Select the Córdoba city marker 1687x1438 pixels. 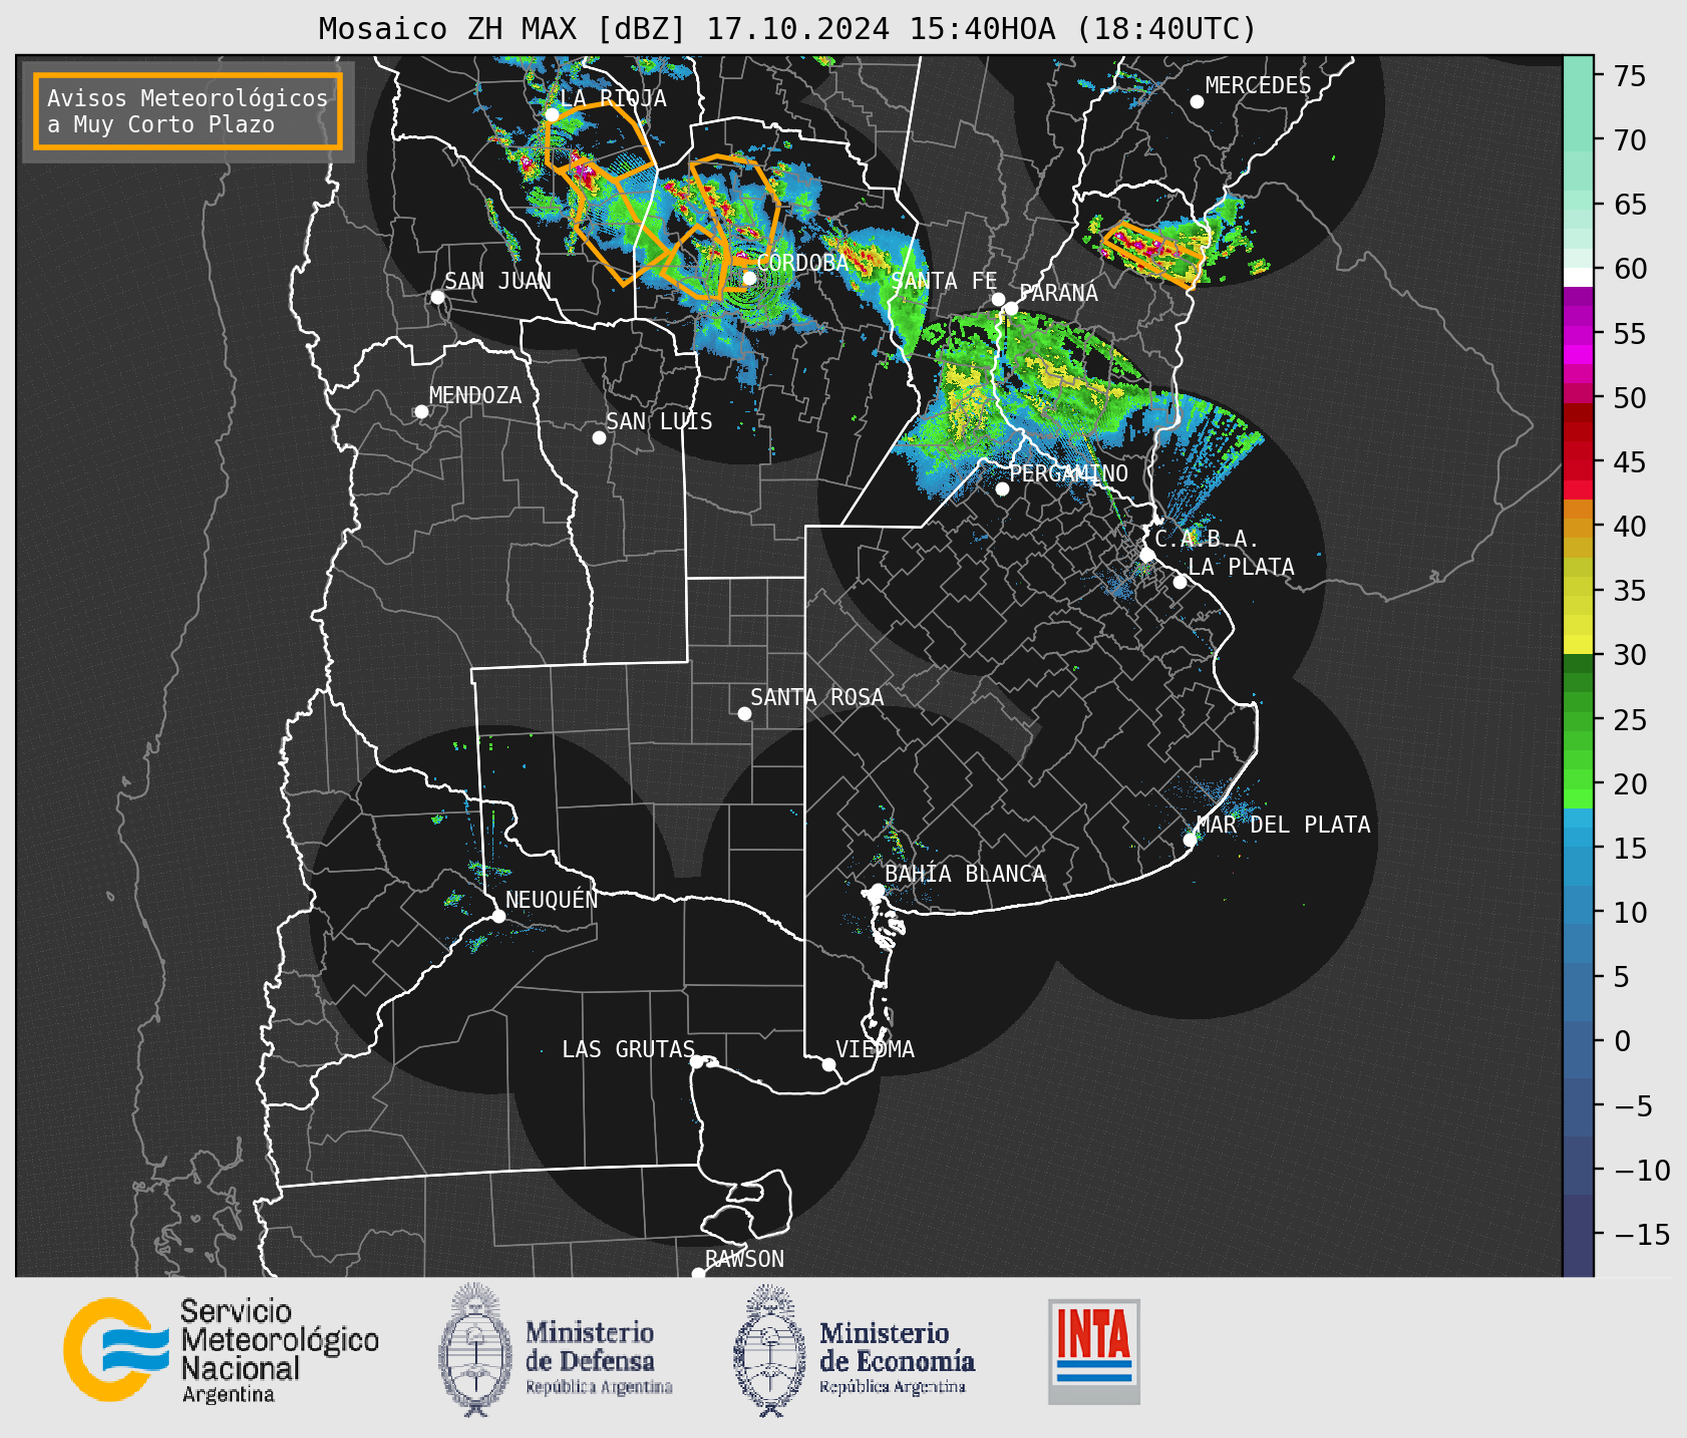749,278
